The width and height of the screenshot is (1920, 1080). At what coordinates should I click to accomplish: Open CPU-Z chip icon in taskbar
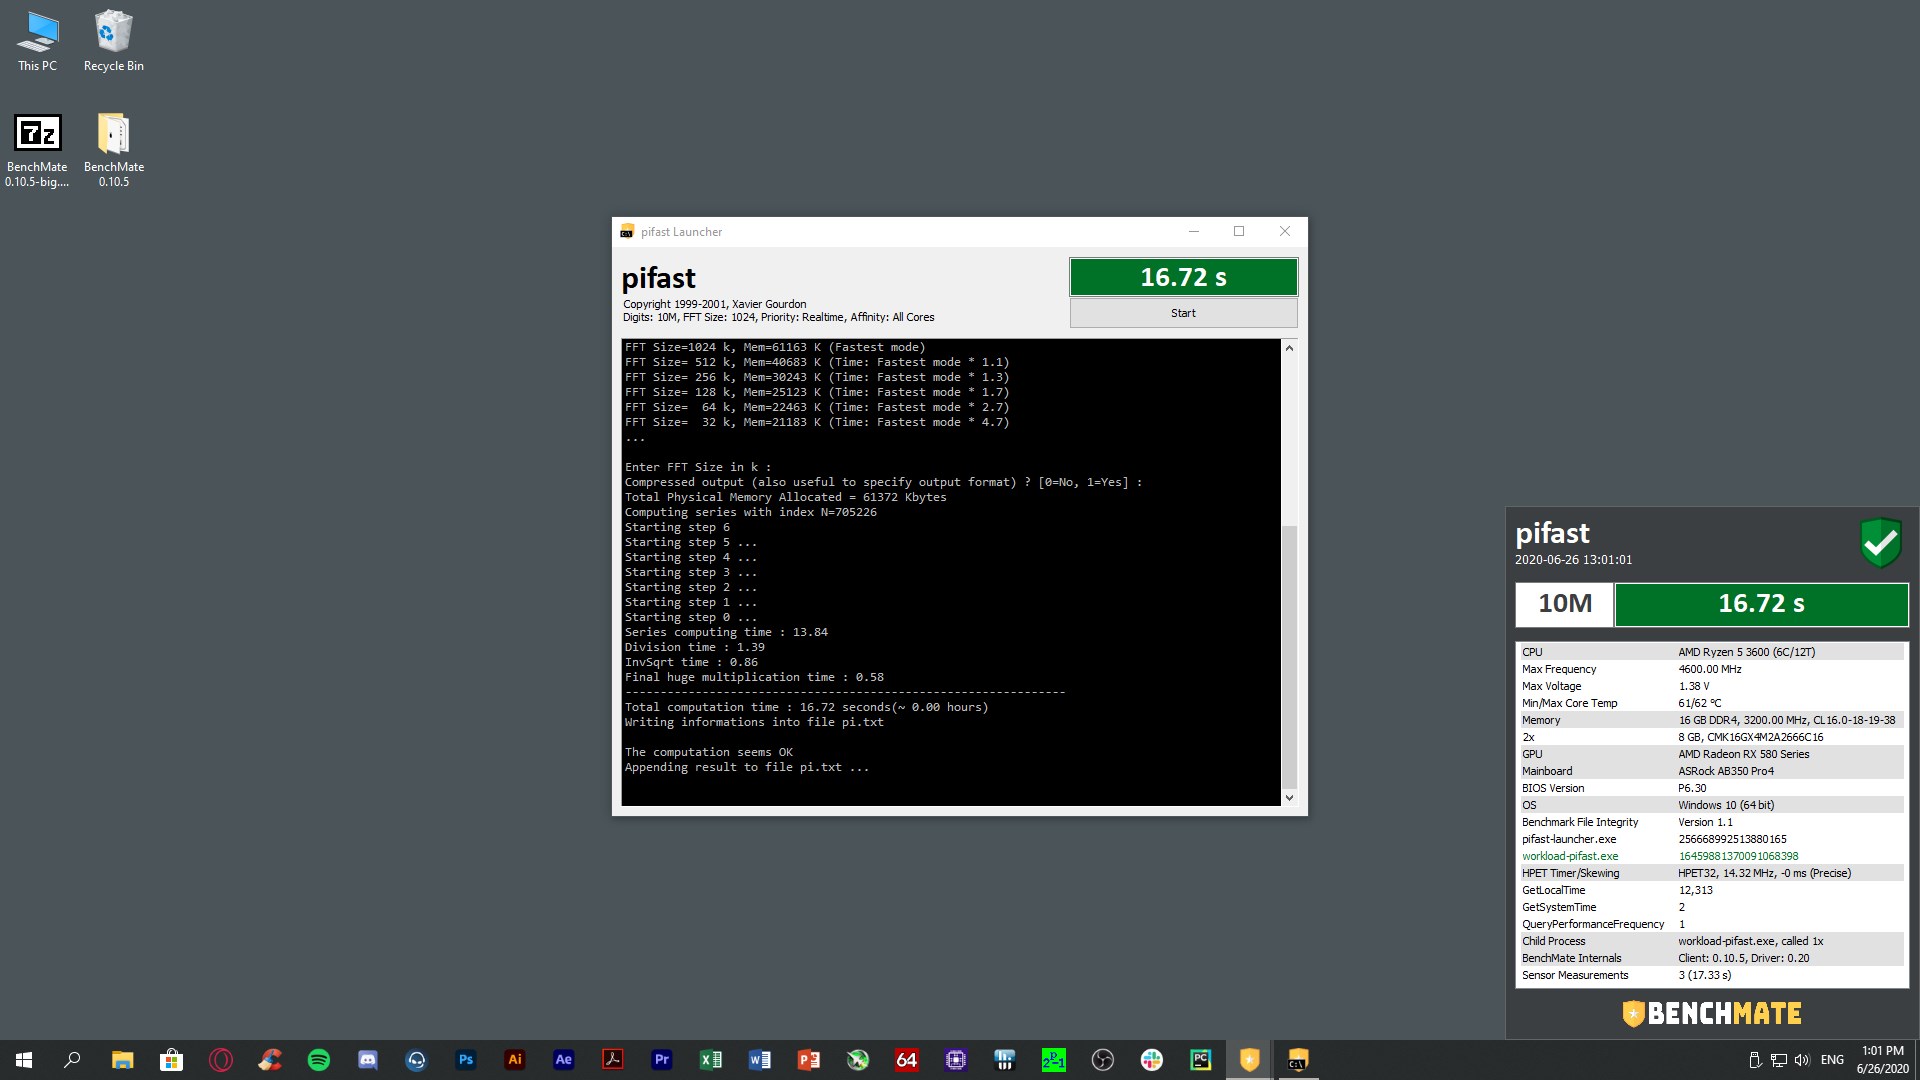click(955, 1060)
